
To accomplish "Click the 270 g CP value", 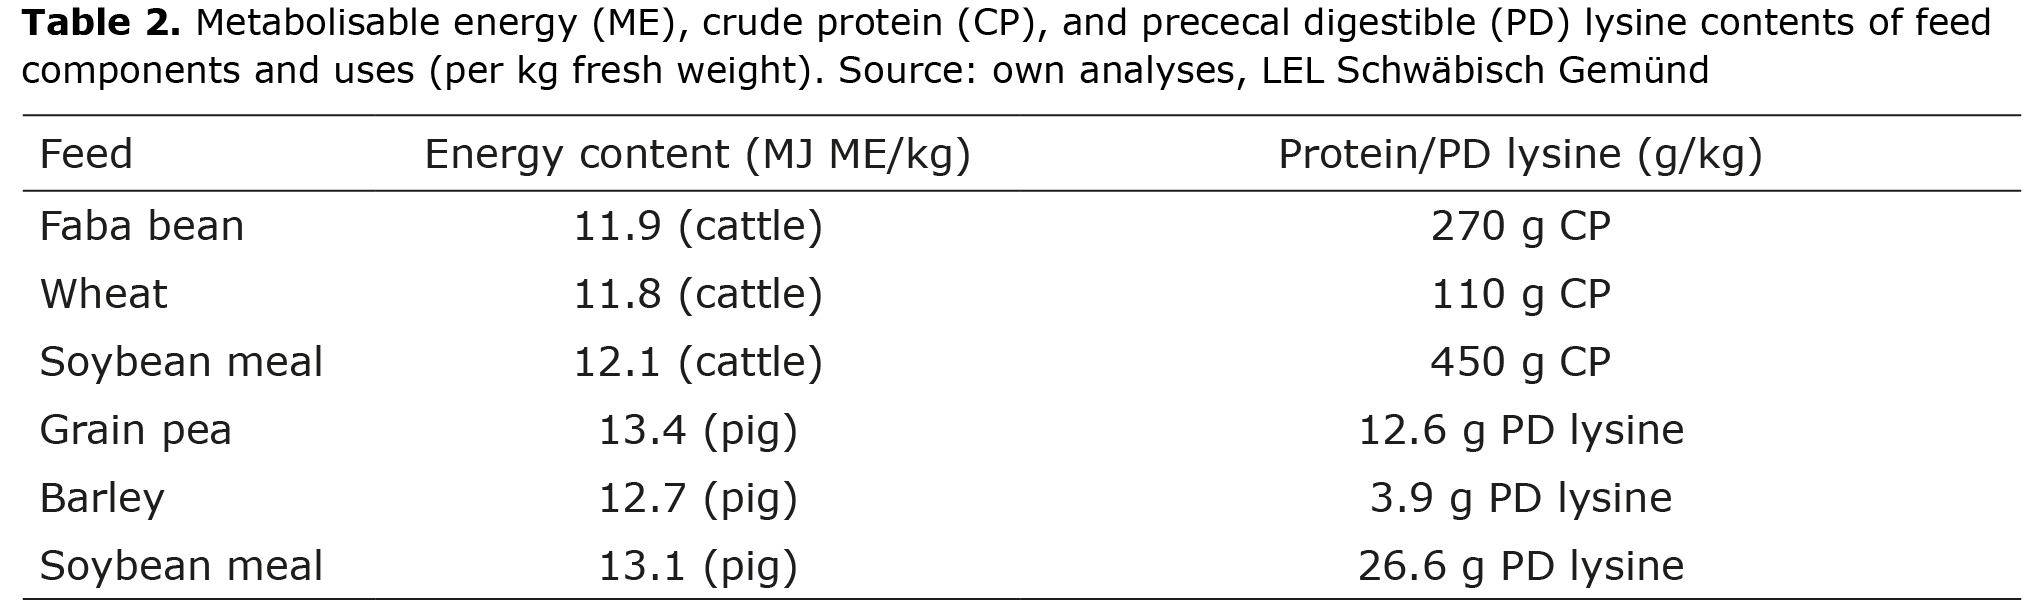I will point(1521,227).
